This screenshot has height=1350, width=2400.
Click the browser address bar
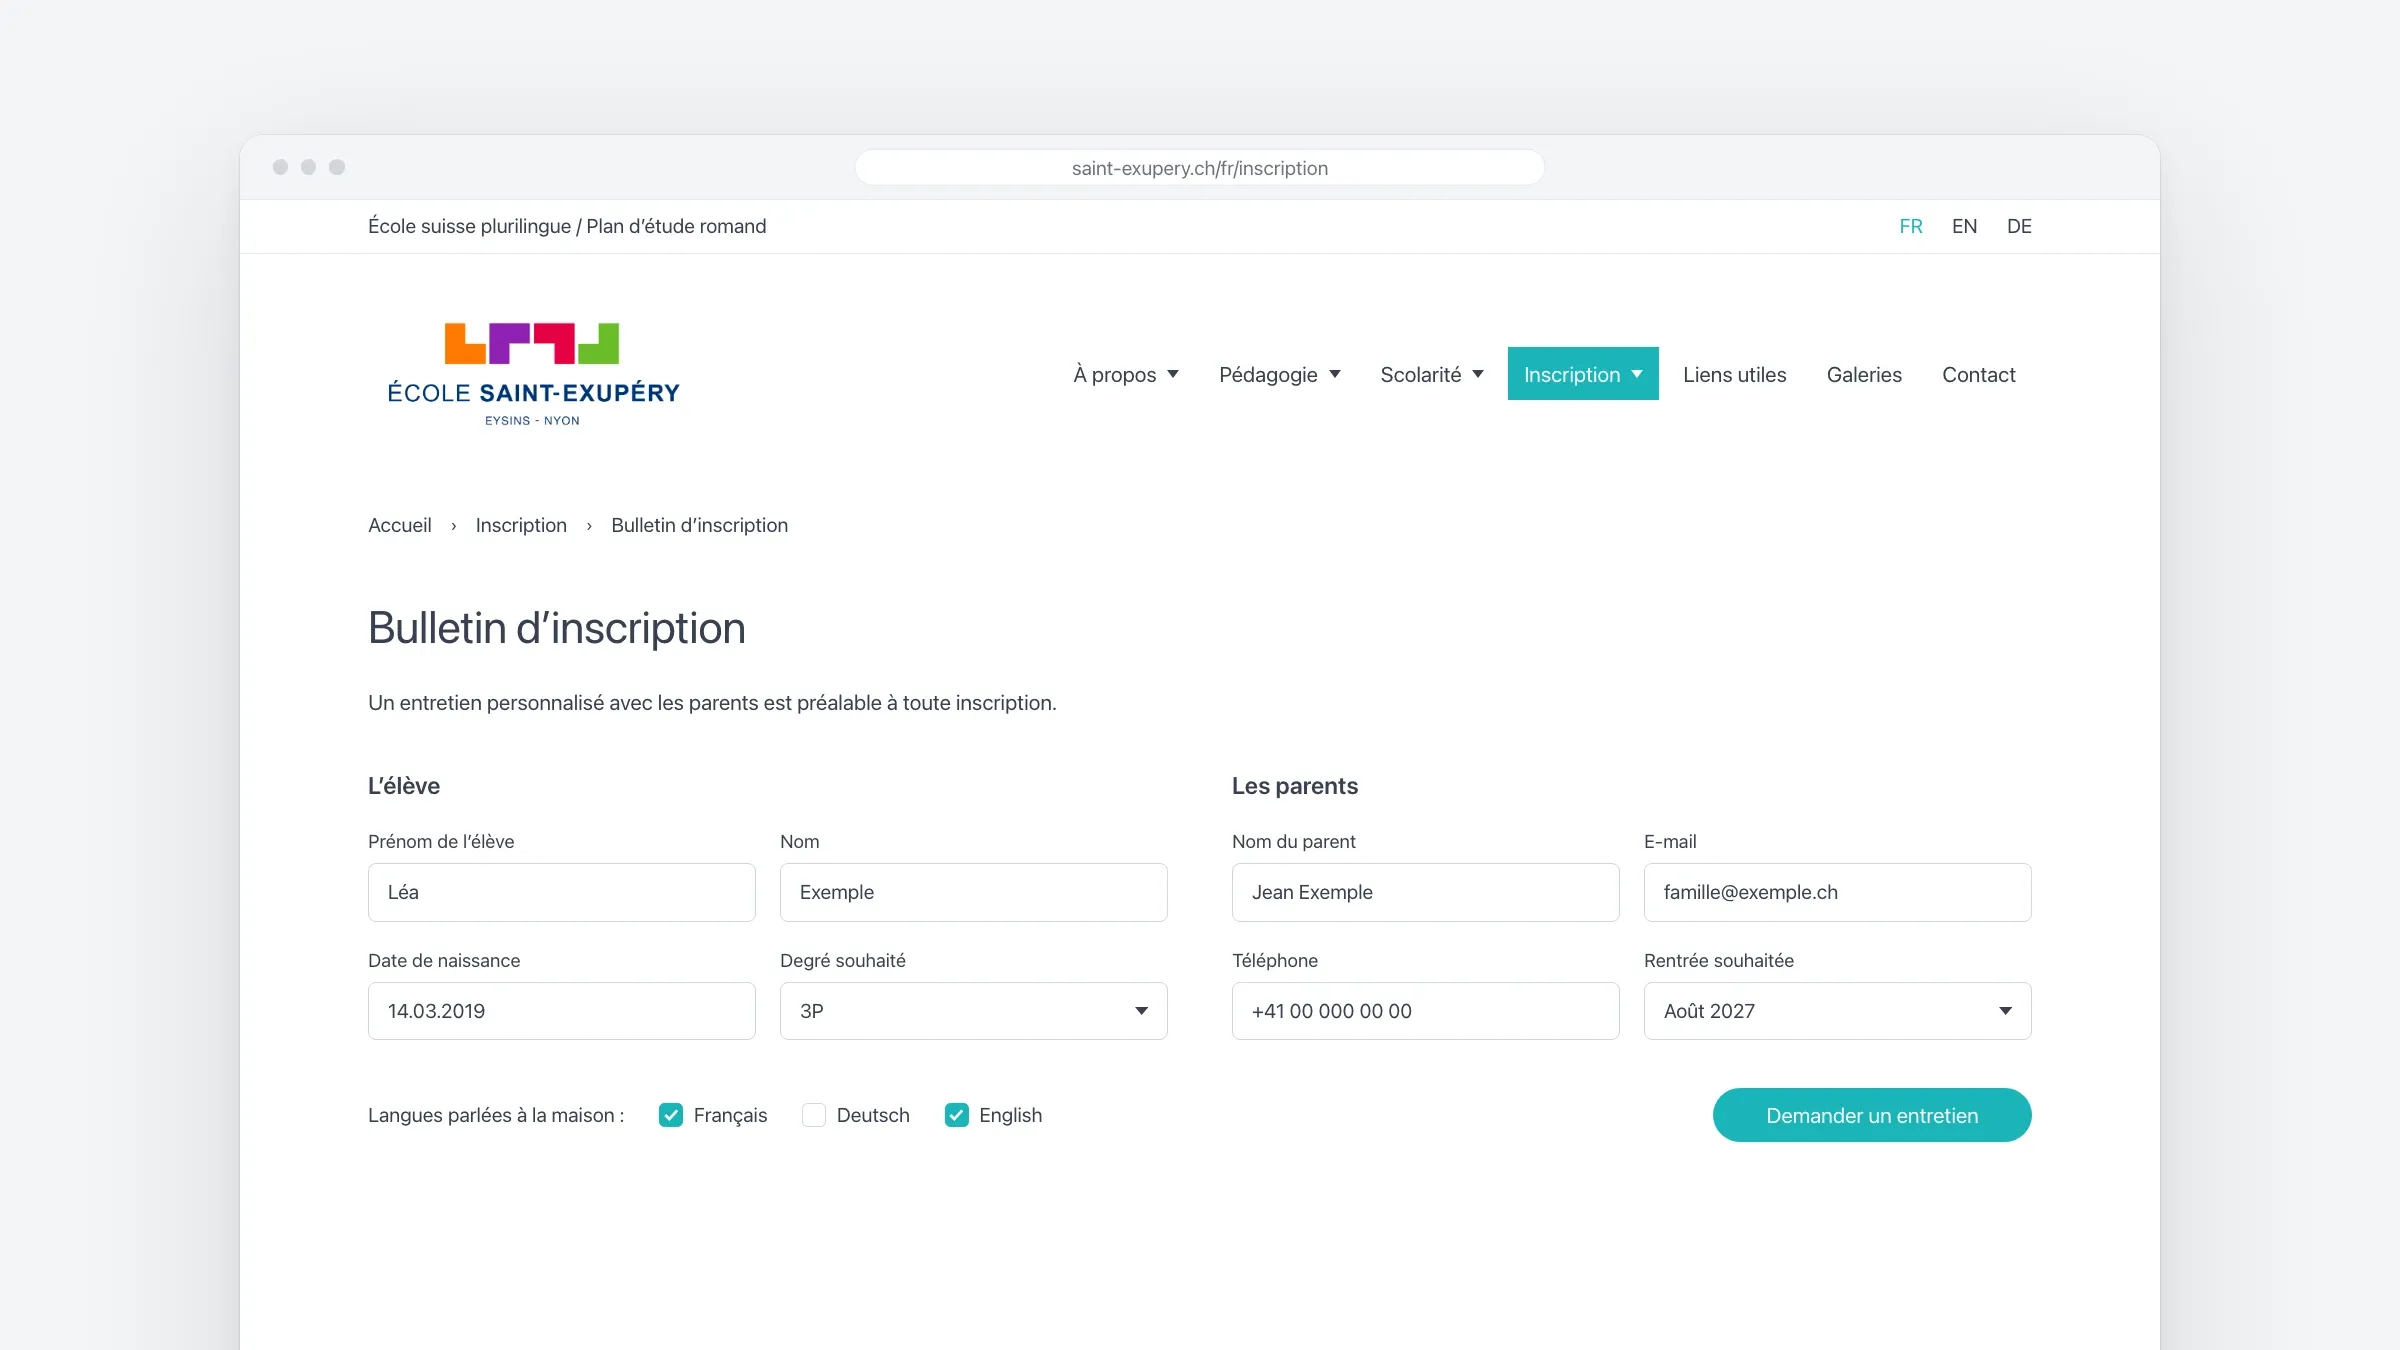point(1200,168)
